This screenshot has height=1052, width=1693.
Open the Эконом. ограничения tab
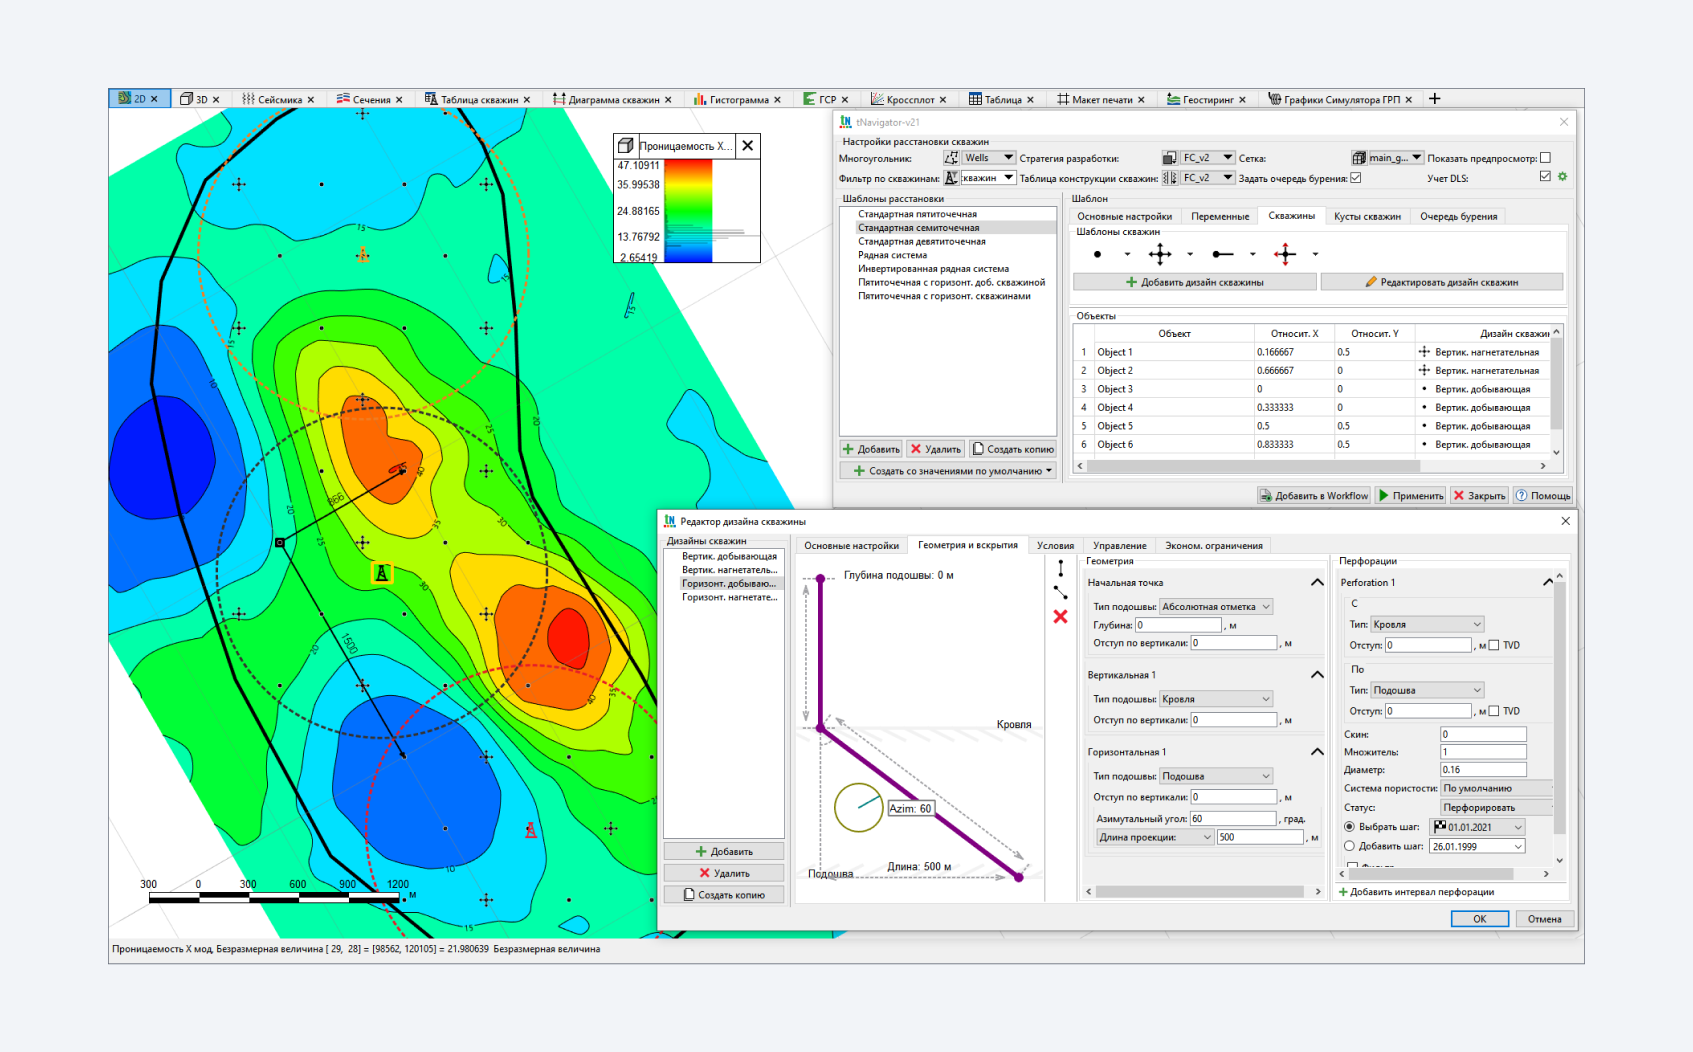point(1213,545)
